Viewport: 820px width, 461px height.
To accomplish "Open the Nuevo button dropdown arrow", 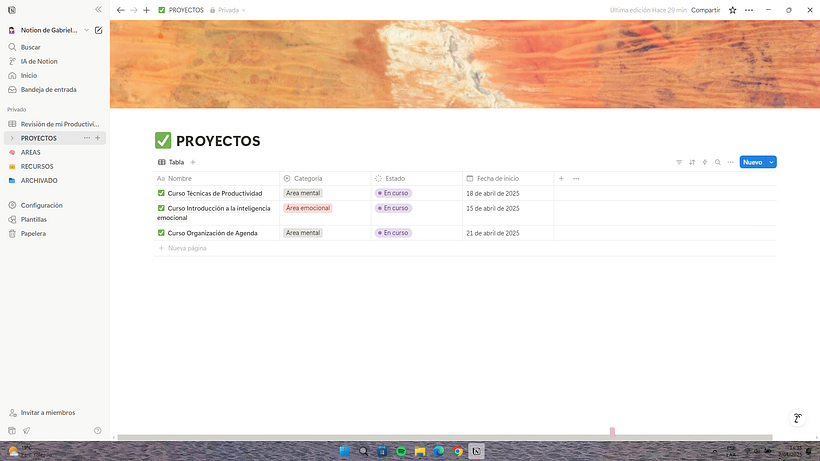I will [x=771, y=162].
